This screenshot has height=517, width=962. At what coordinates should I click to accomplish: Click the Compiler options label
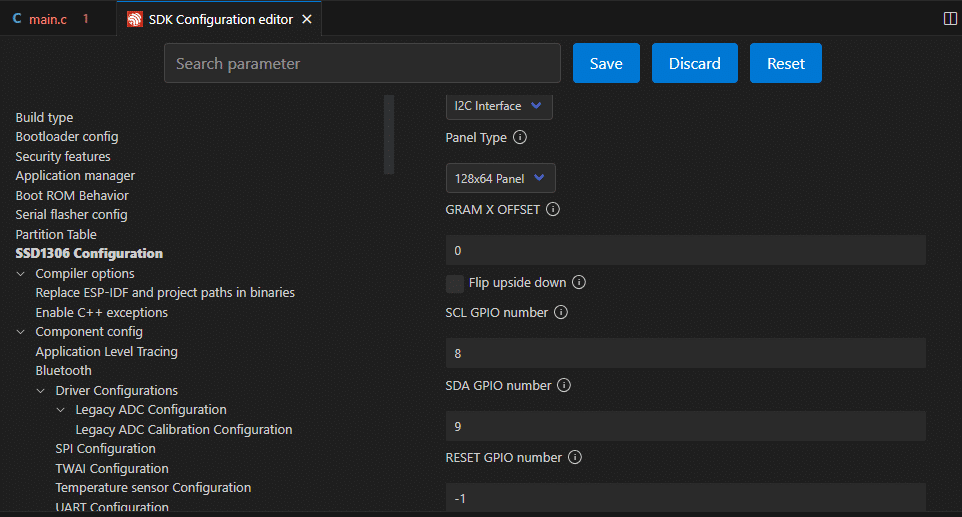[85, 274]
